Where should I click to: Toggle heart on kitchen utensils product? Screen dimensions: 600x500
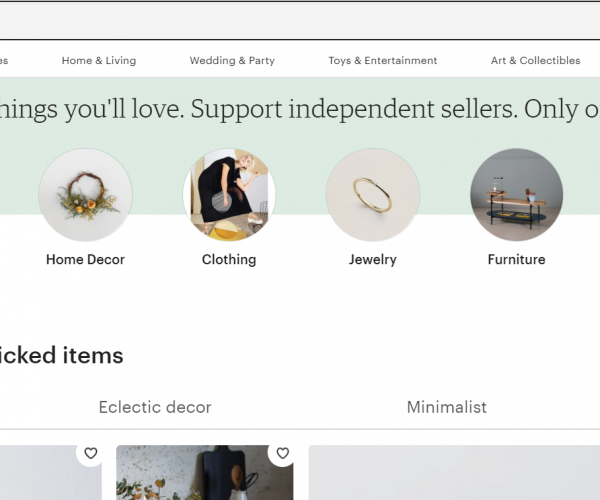point(282,453)
